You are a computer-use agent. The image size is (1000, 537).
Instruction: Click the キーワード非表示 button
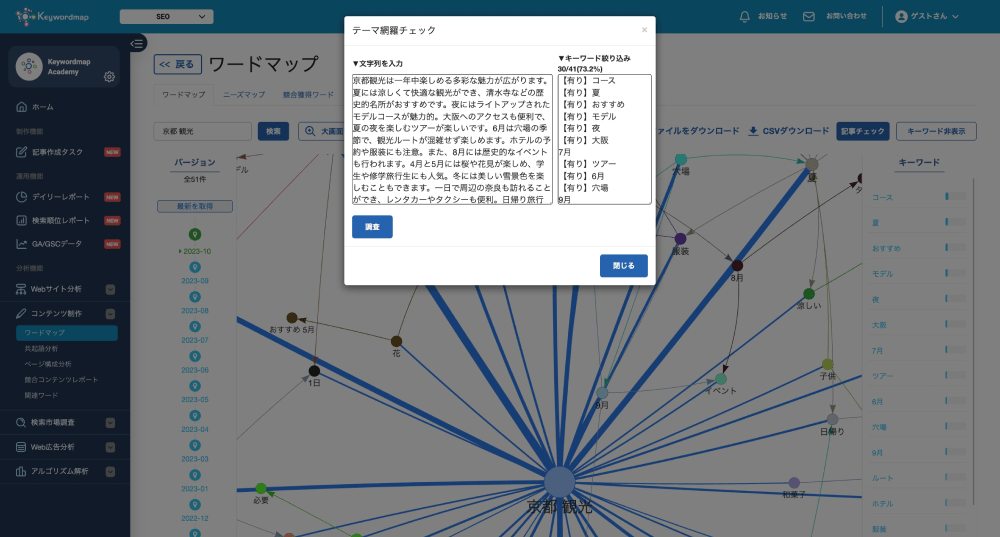(936, 131)
